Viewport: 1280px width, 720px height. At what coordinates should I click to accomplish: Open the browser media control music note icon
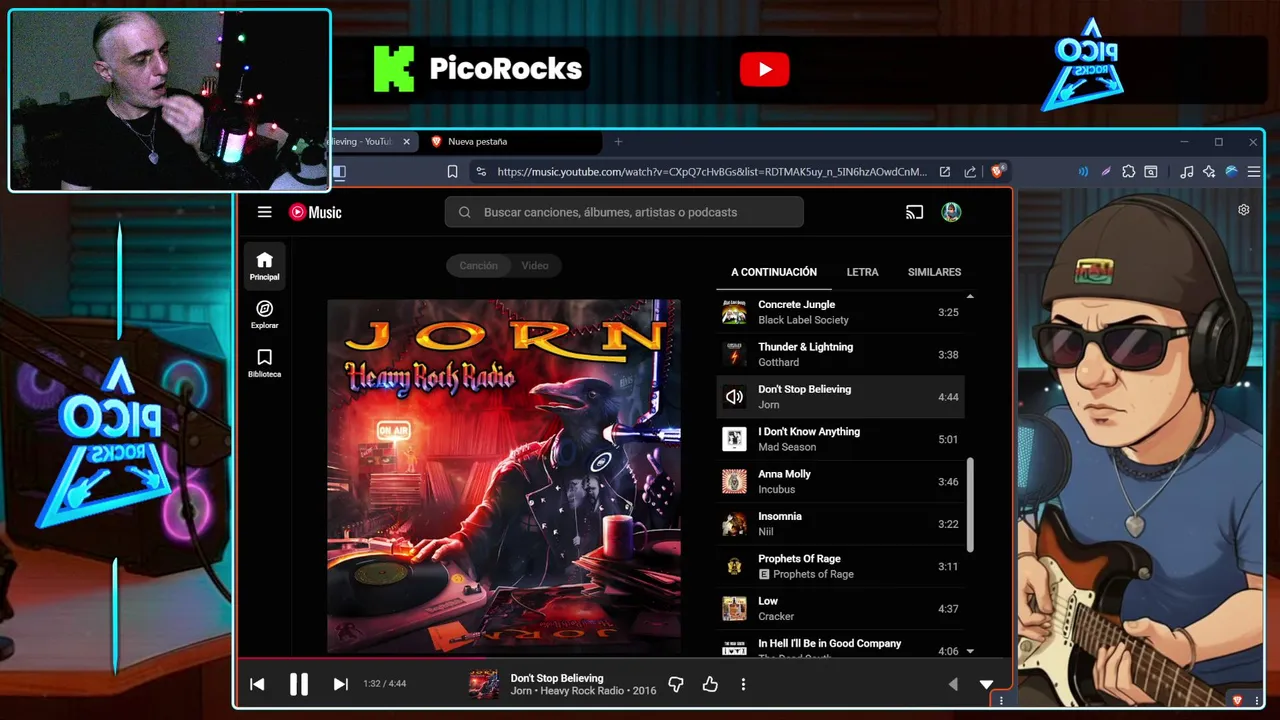point(1186,172)
